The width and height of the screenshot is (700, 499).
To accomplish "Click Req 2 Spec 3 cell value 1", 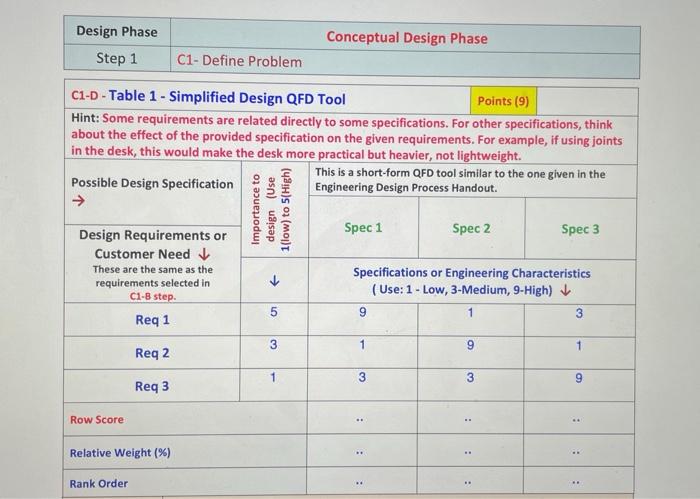I will pos(579,345).
